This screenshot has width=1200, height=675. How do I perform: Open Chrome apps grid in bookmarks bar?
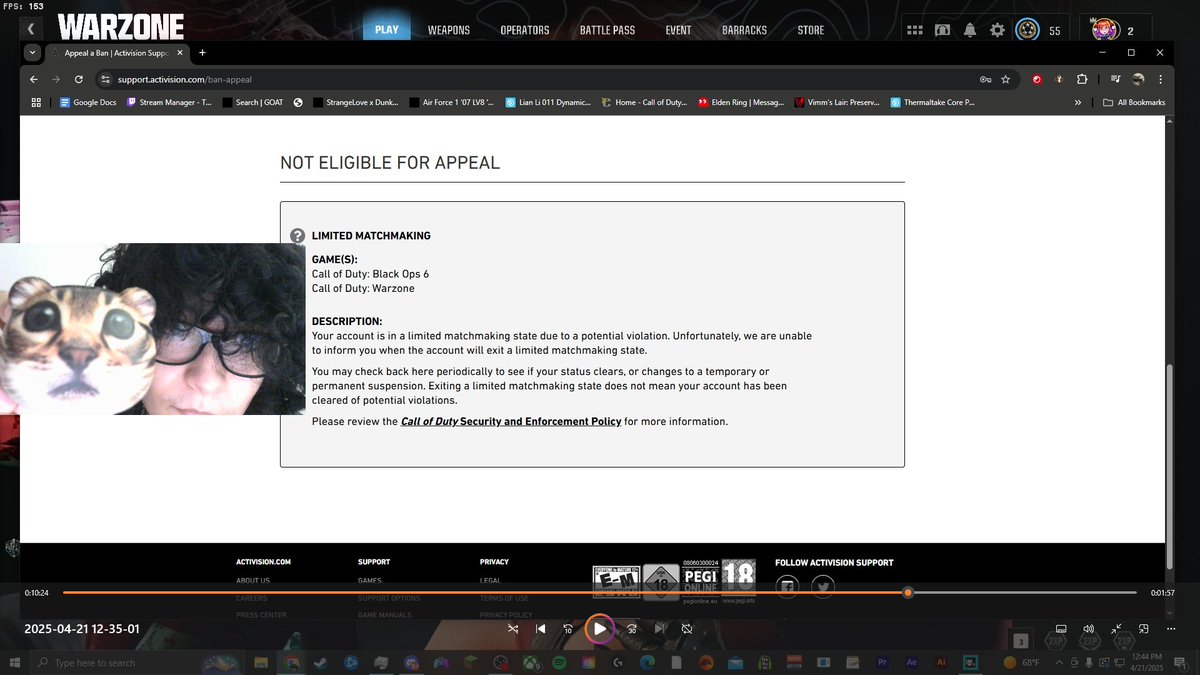36,102
